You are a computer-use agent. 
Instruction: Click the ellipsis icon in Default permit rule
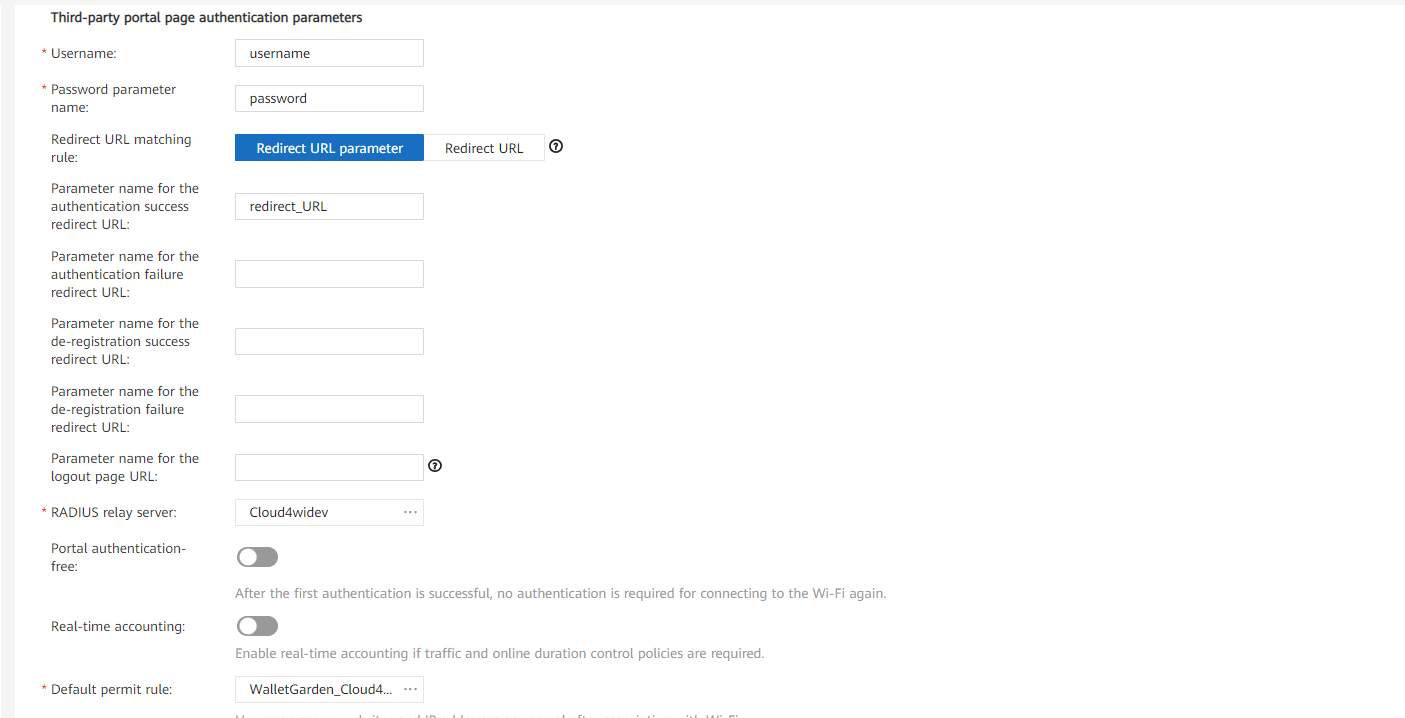click(x=410, y=689)
